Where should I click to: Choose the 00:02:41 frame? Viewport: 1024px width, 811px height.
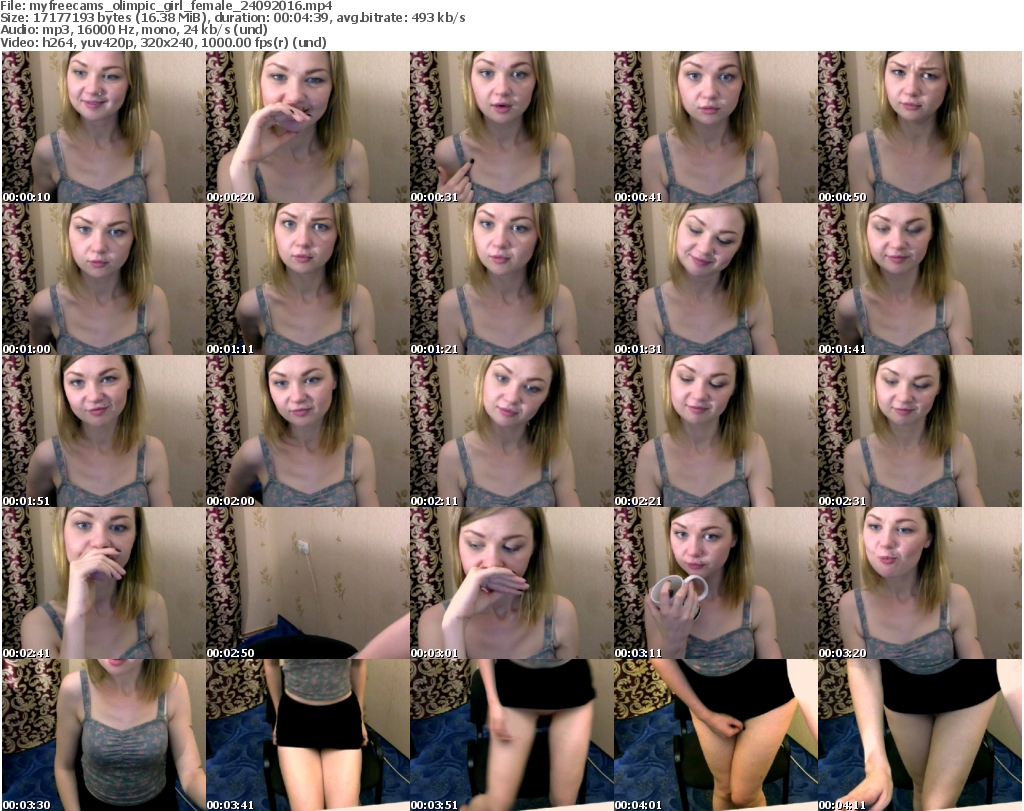pos(103,583)
